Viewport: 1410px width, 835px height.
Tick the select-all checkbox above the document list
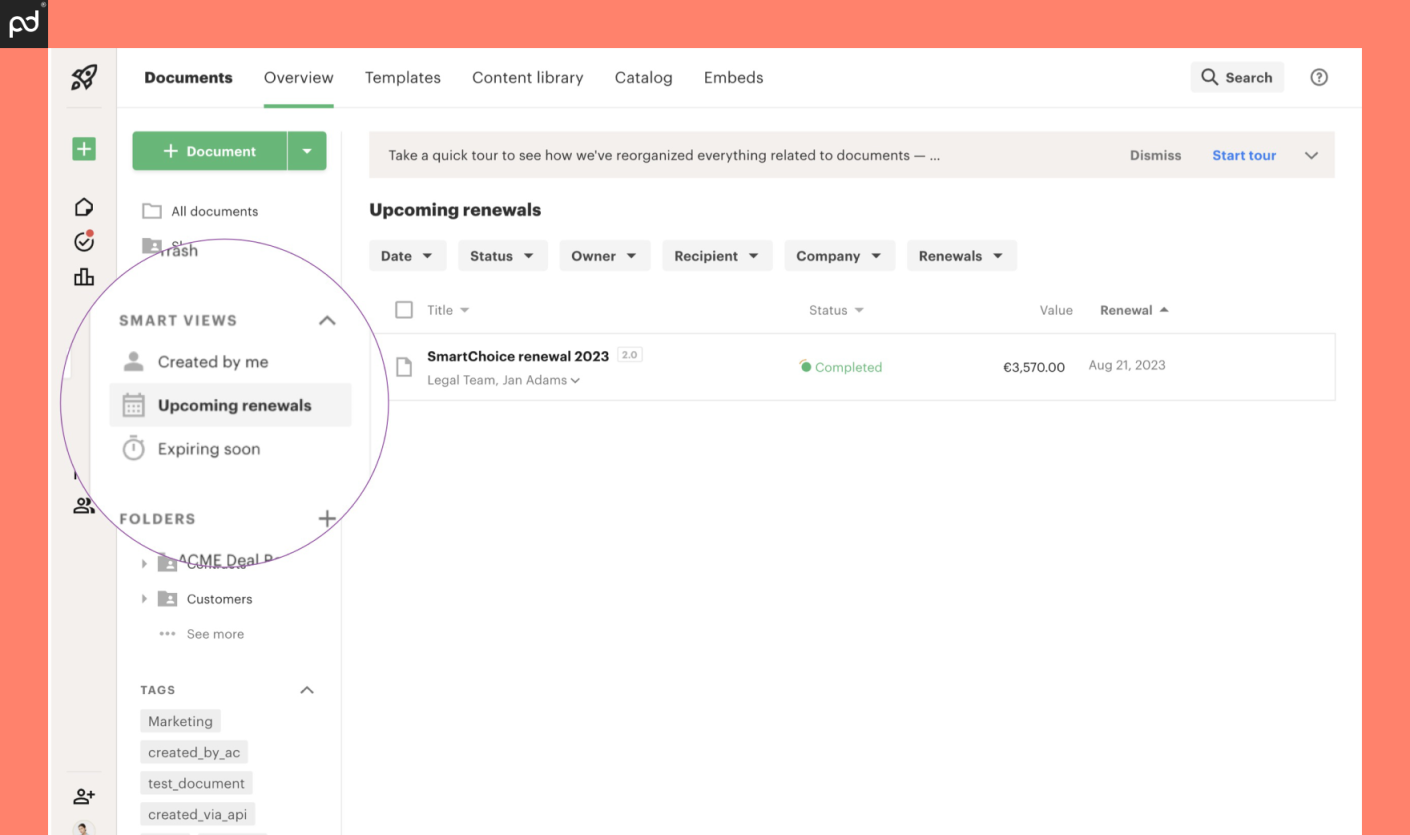[404, 310]
